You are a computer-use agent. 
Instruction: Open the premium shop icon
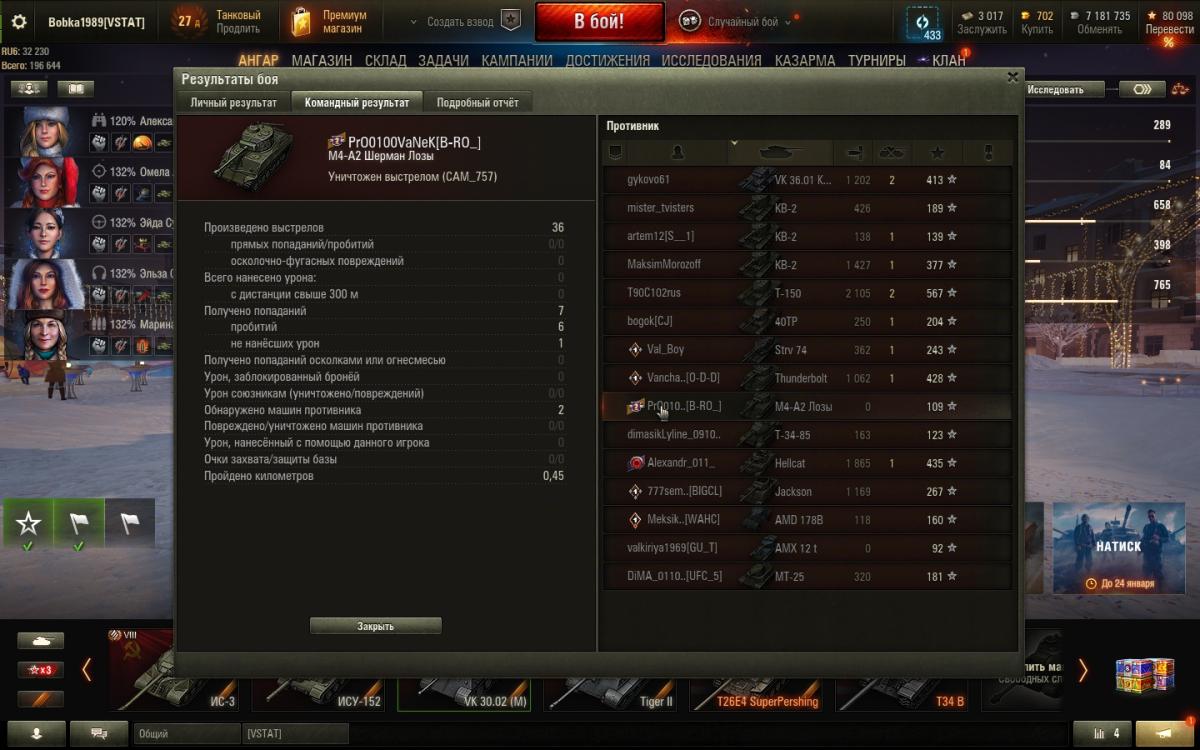(x=301, y=22)
